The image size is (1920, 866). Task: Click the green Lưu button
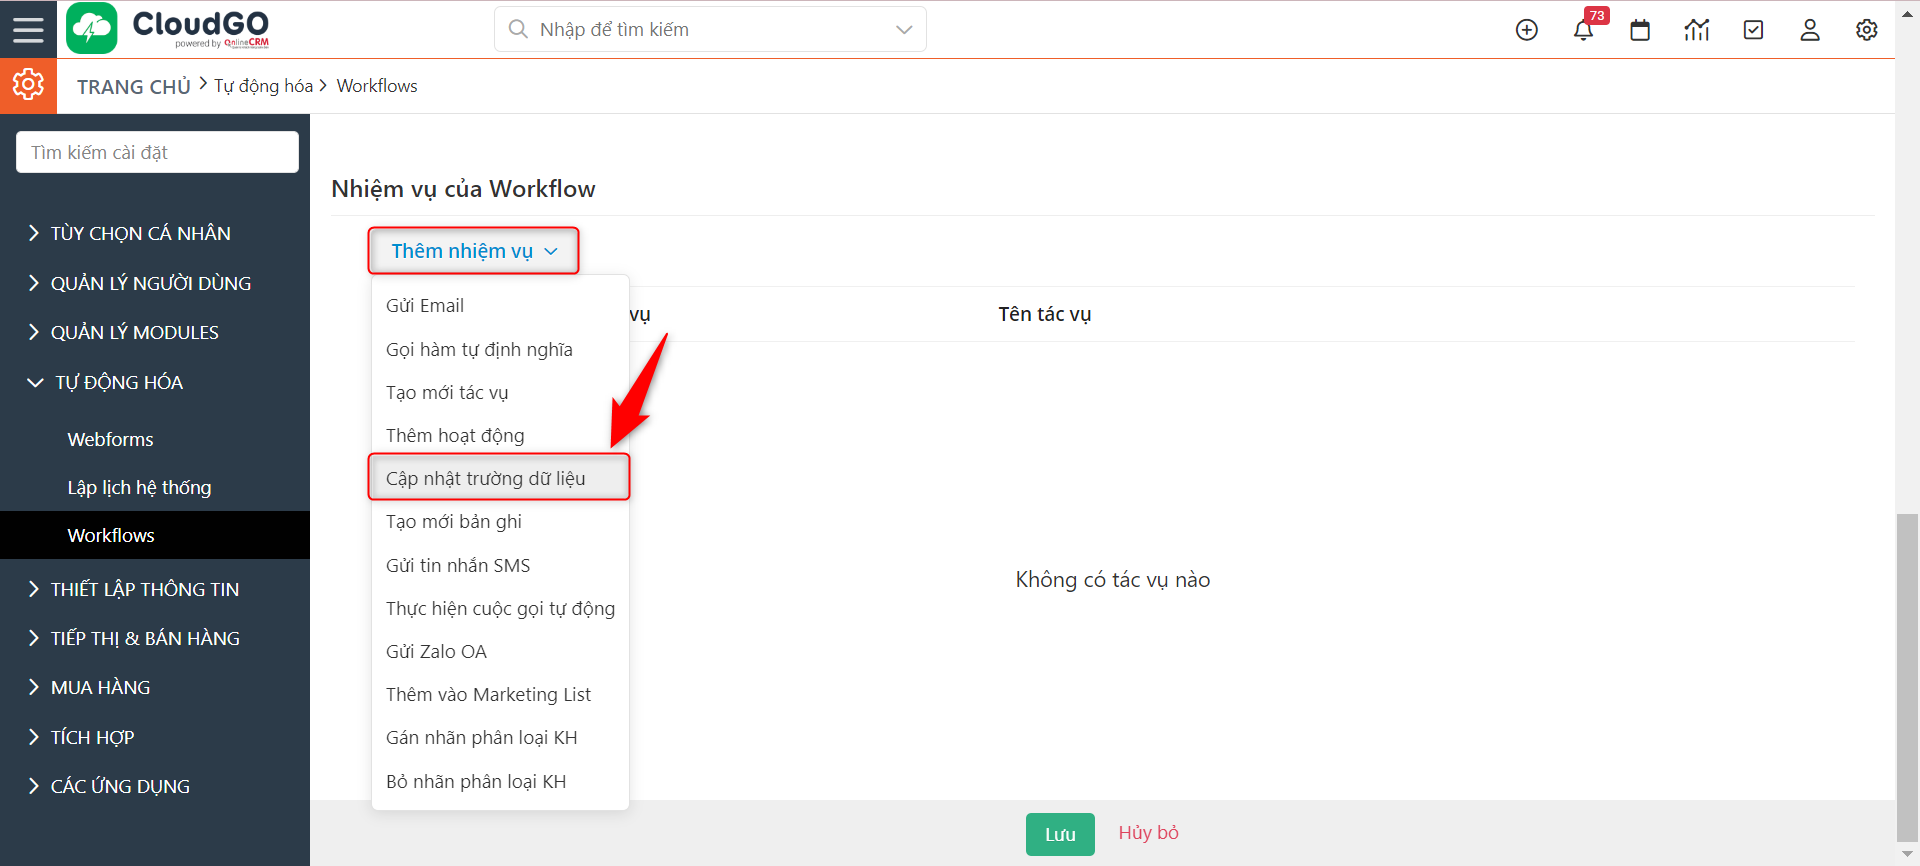click(x=1060, y=834)
